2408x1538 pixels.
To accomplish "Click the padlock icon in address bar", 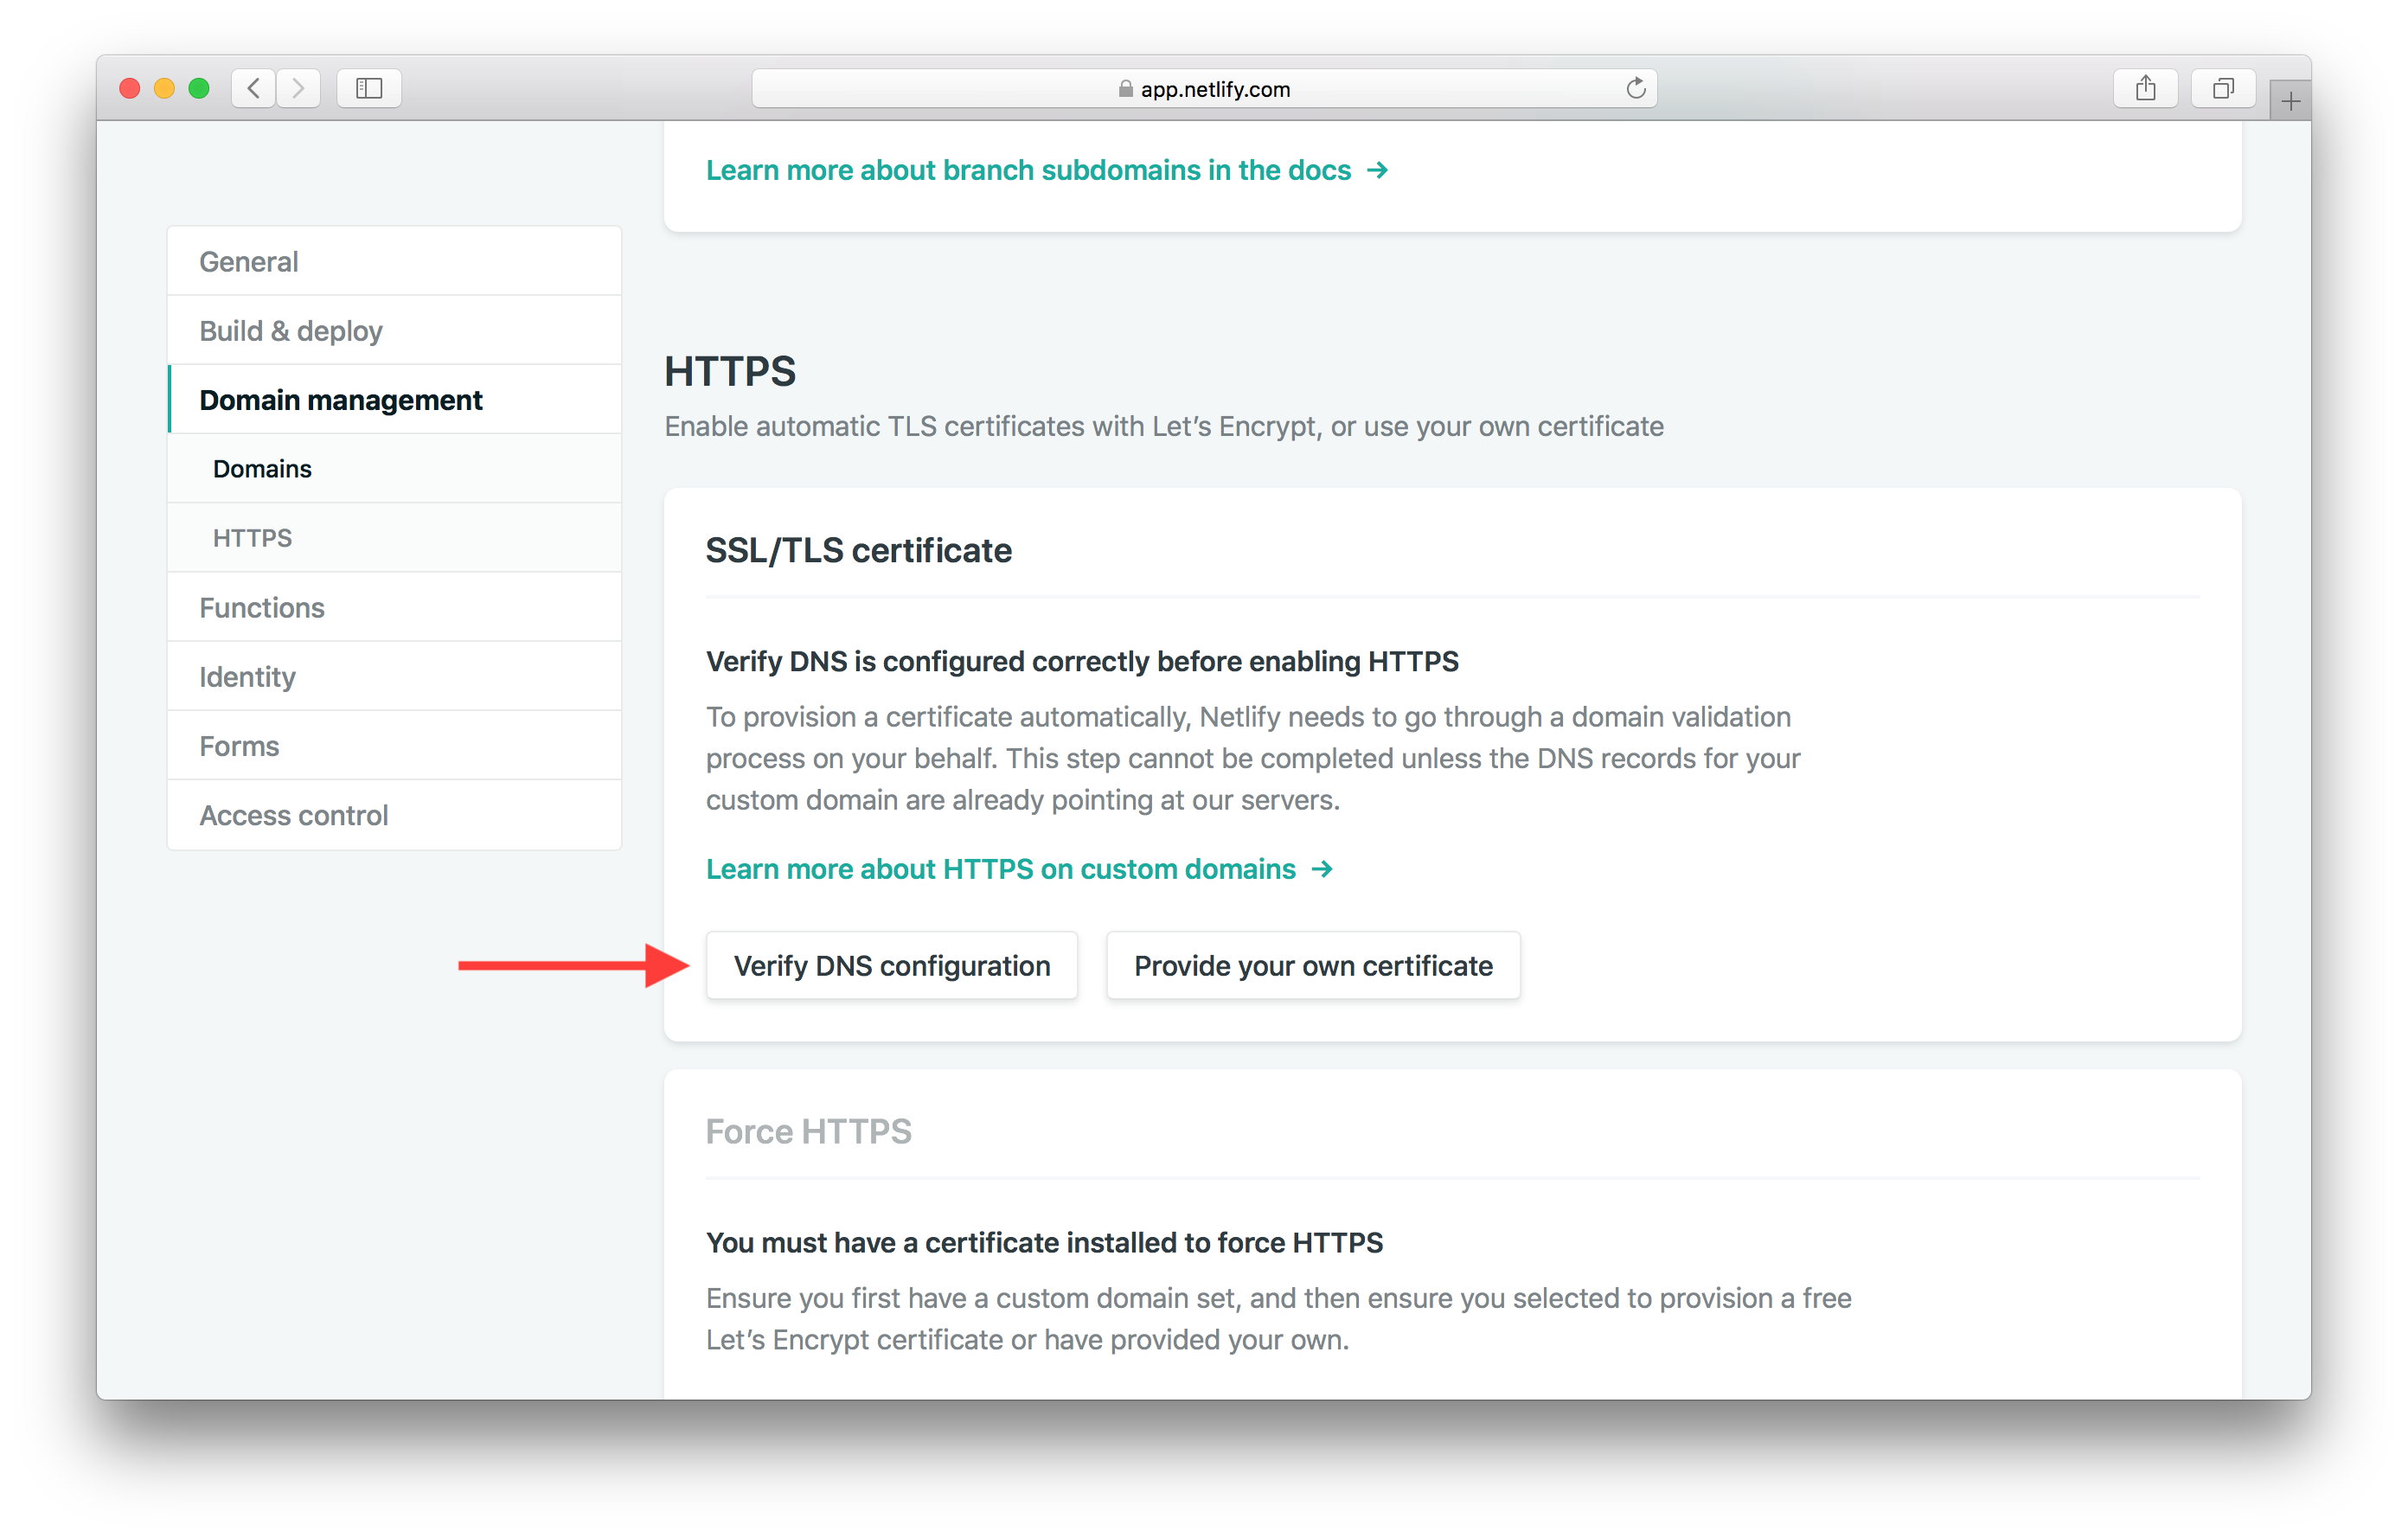I will (x=1125, y=89).
